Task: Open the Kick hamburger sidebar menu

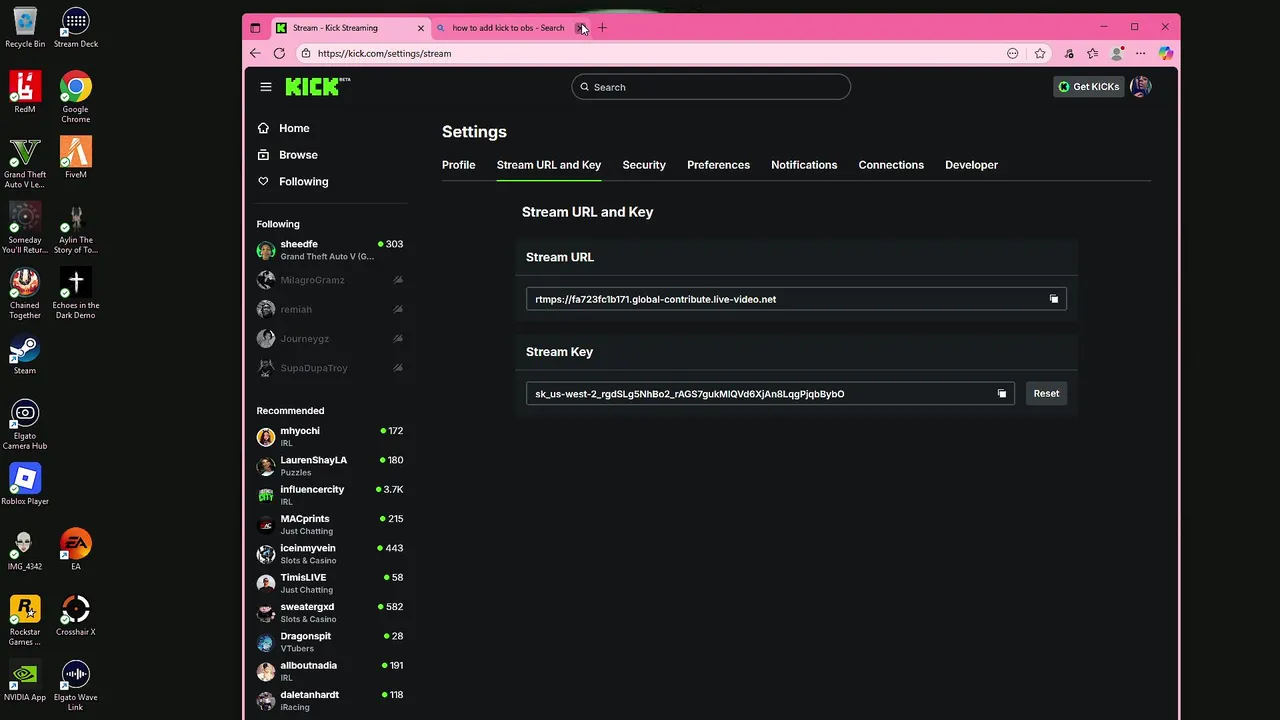Action: [x=266, y=87]
